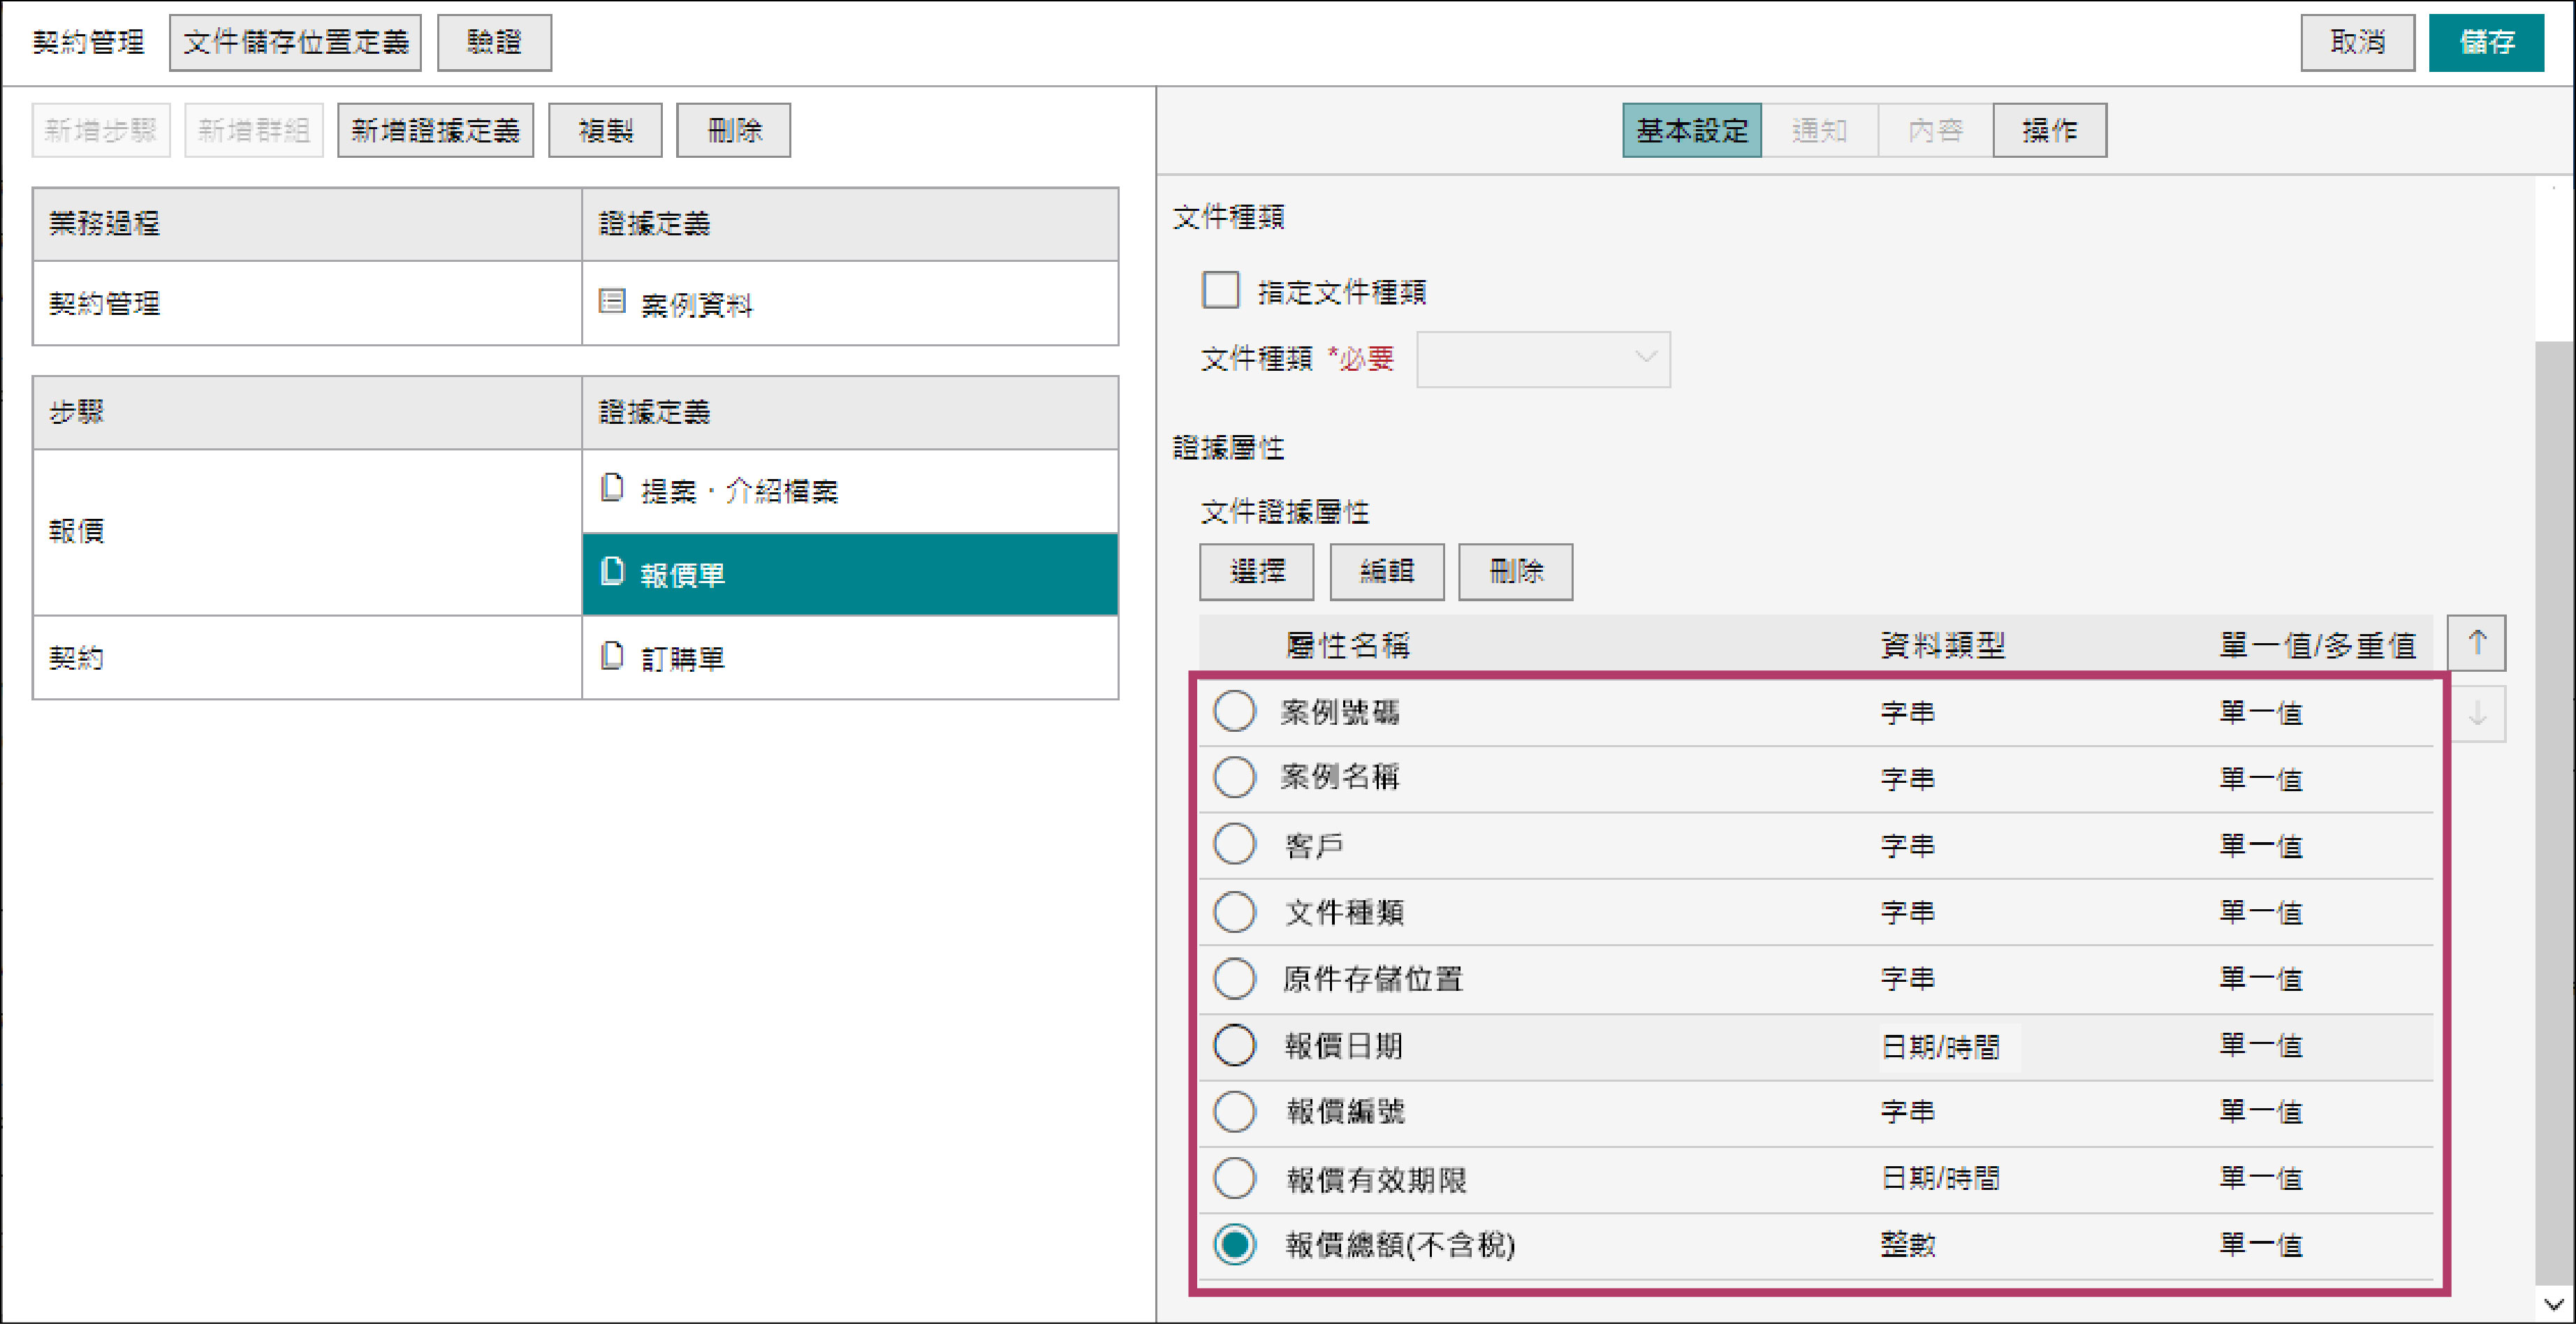Select the 案例號碼 radio button
Screen dimensions: 2576x1324
[x=1234, y=711]
